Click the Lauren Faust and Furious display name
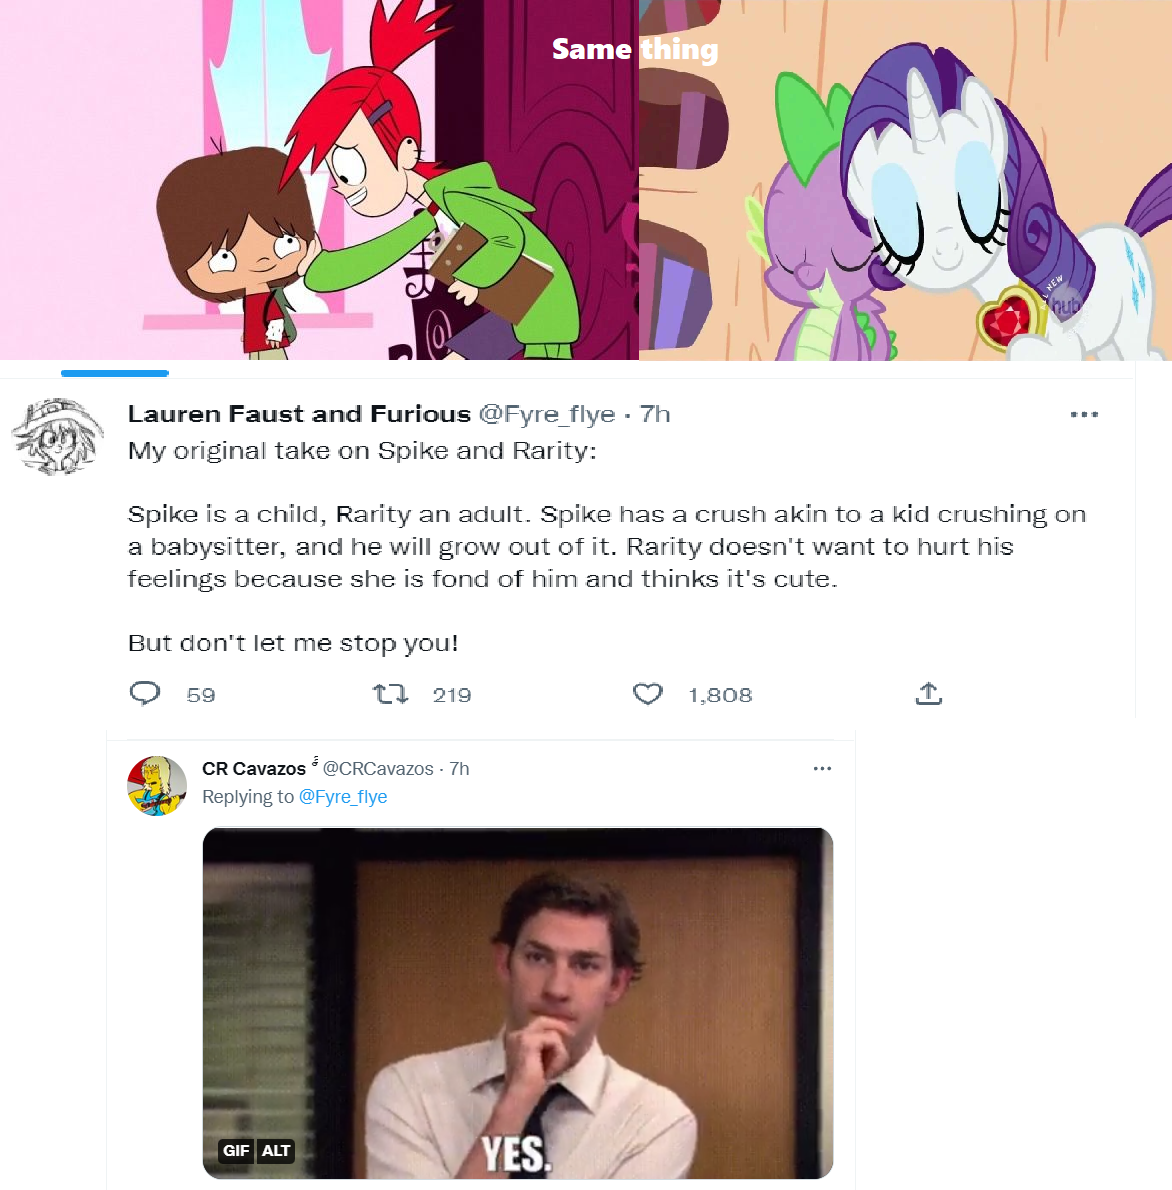The width and height of the screenshot is (1172, 1190). tap(298, 413)
